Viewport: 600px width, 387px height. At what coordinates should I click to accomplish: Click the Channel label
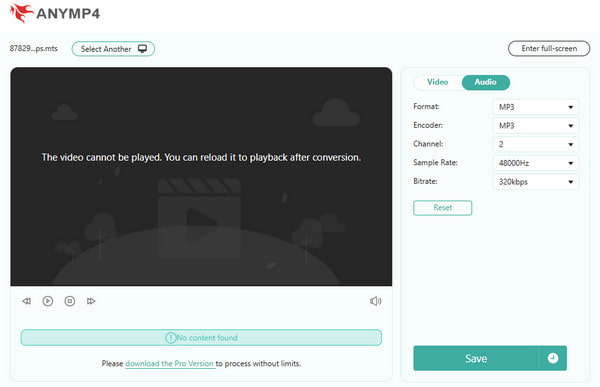(428, 144)
